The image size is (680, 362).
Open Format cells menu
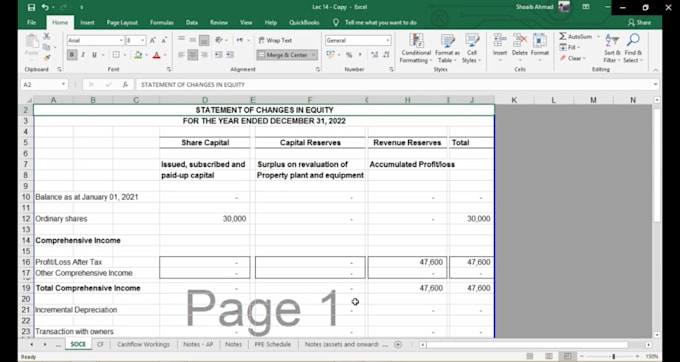(x=540, y=48)
